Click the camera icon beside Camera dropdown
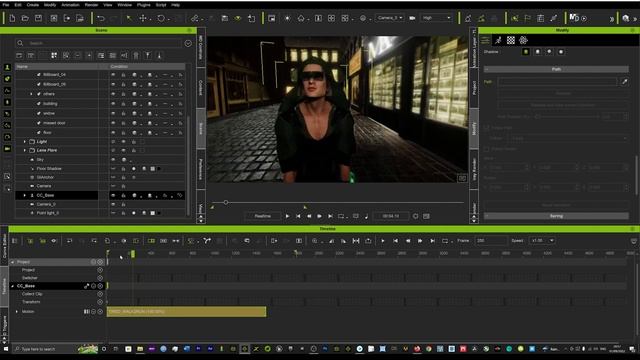The width and height of the screenshot is (640, 360). pos(412,18)
